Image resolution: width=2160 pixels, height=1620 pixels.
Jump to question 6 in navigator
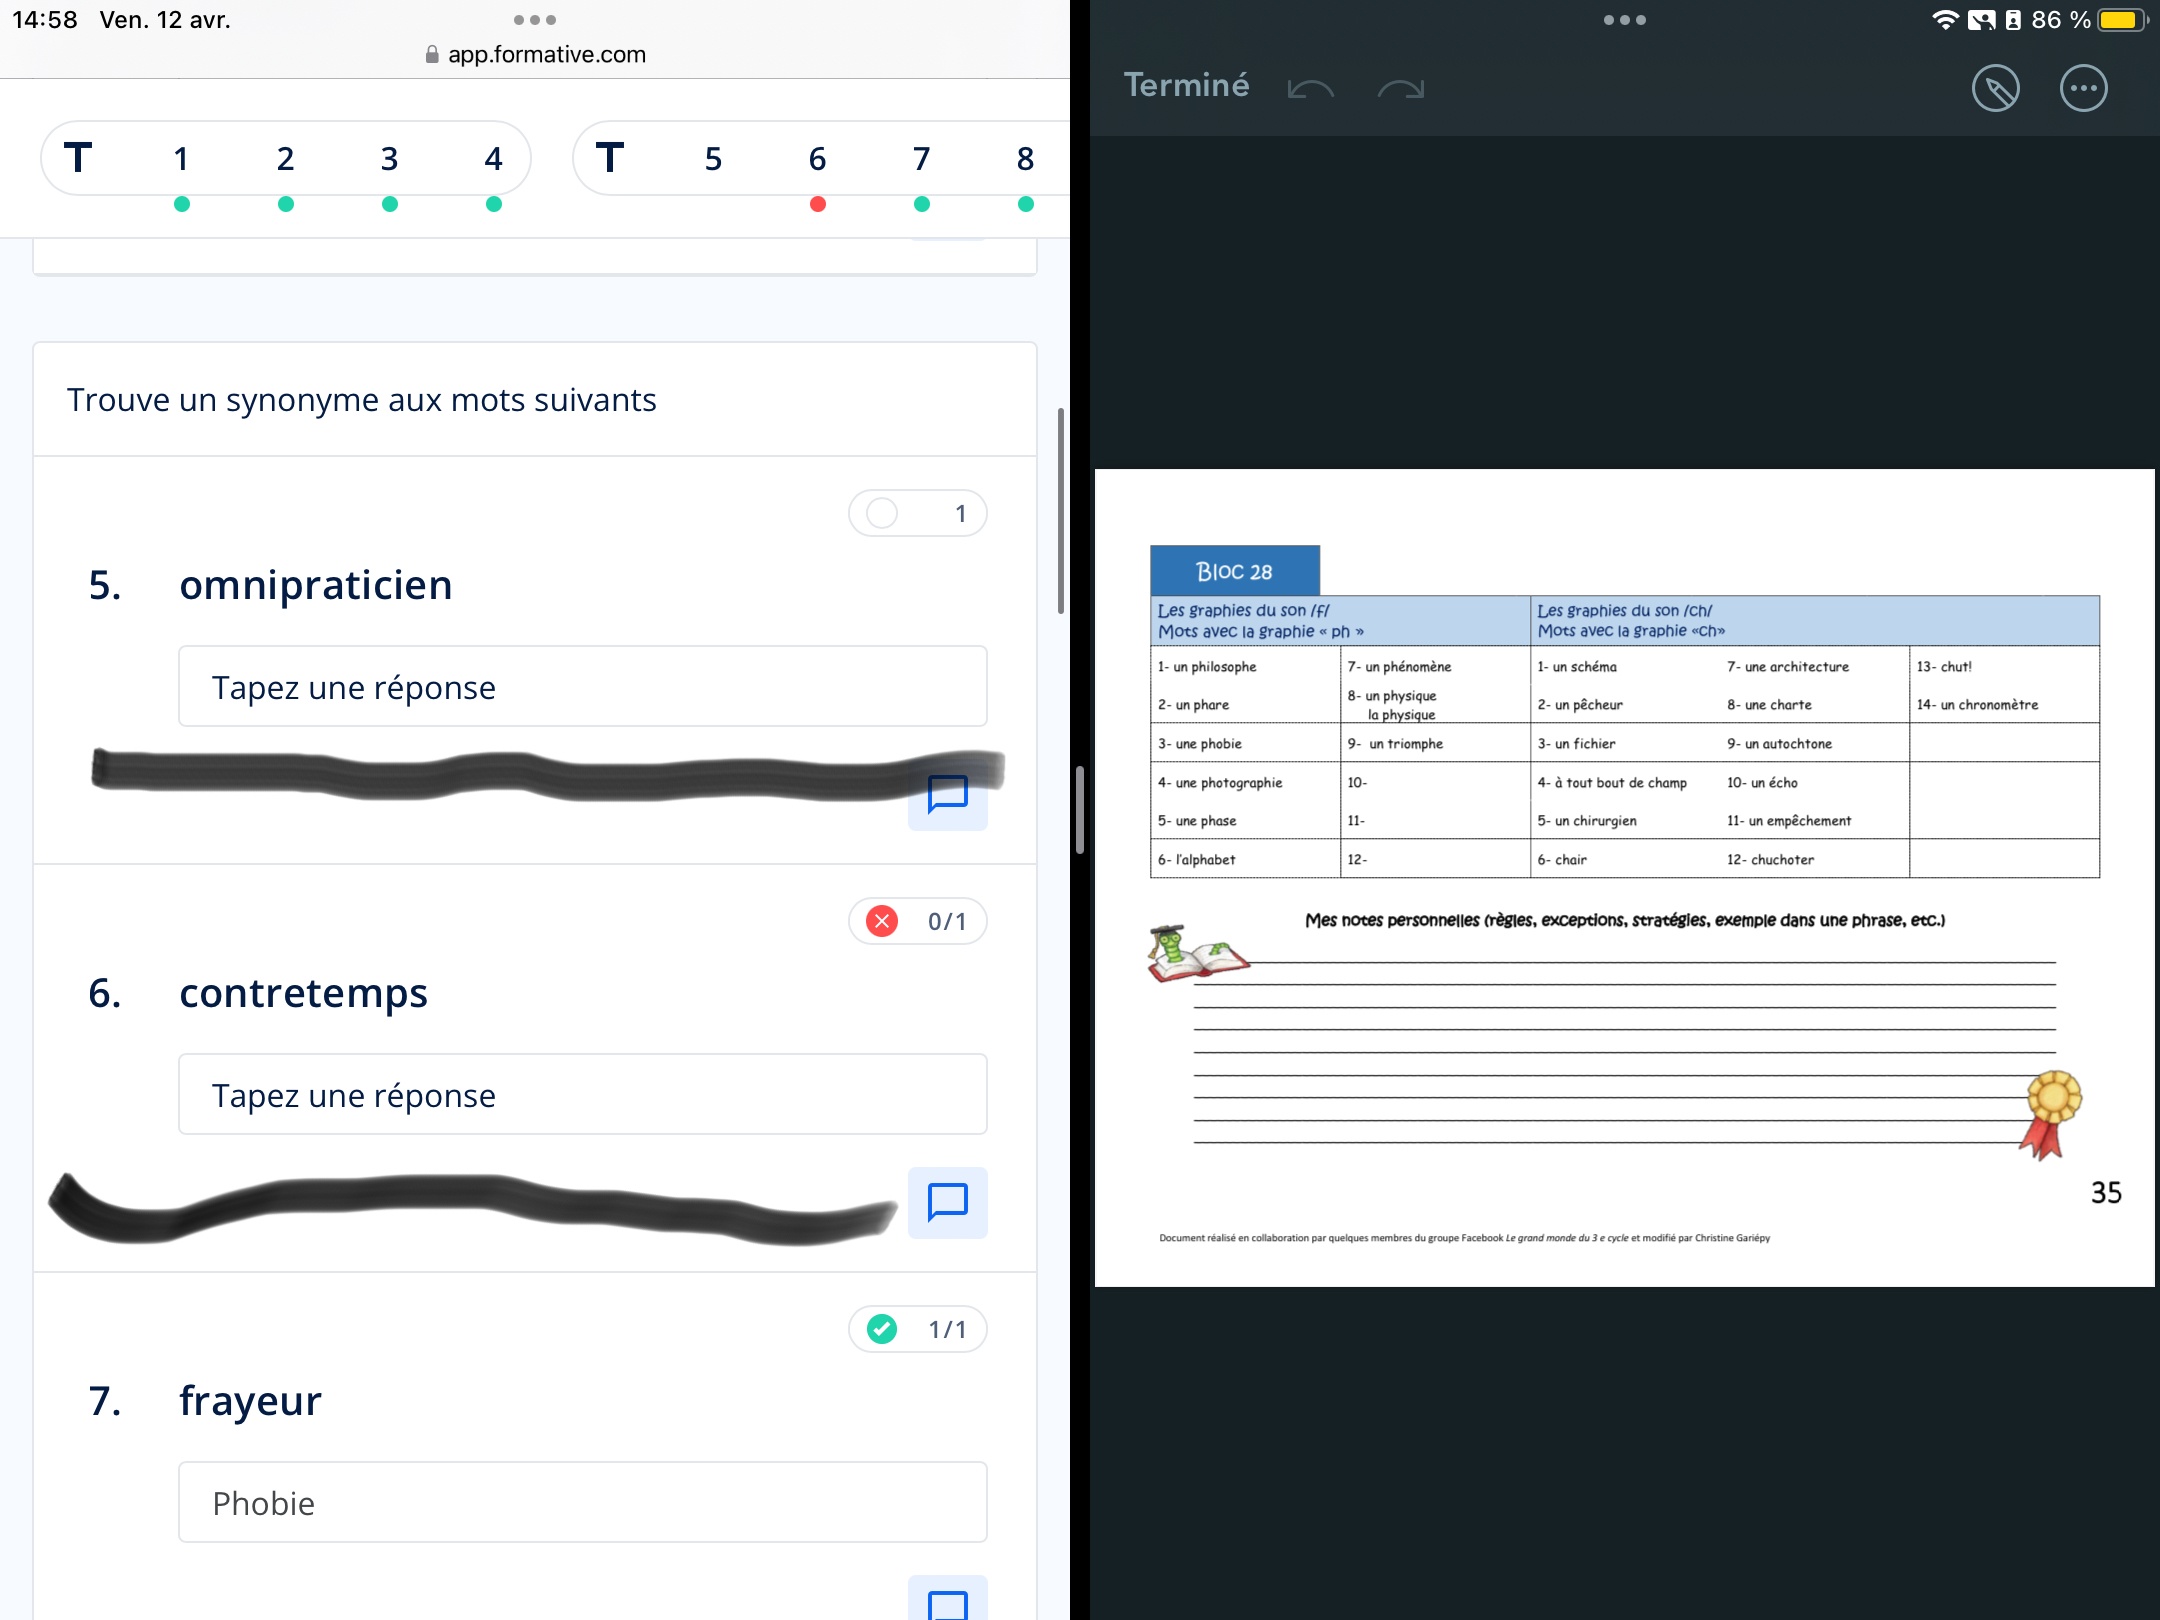(817, 160)
